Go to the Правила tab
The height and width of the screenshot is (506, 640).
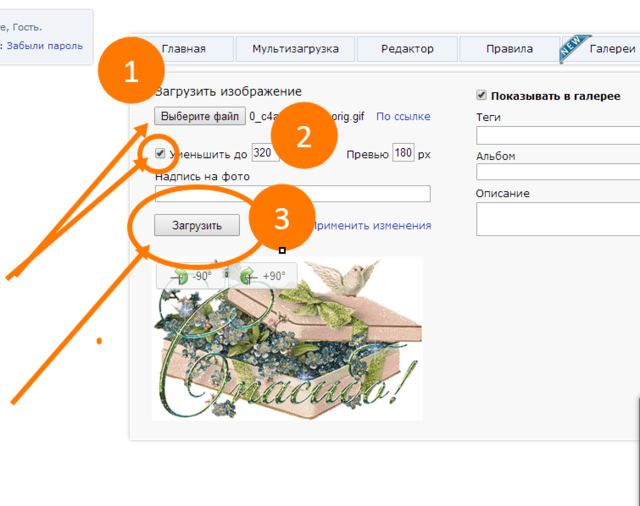tap(509, 49)
